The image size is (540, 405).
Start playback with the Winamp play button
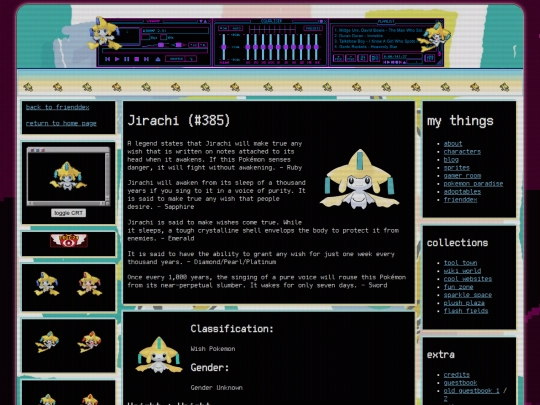pos(117,59)
